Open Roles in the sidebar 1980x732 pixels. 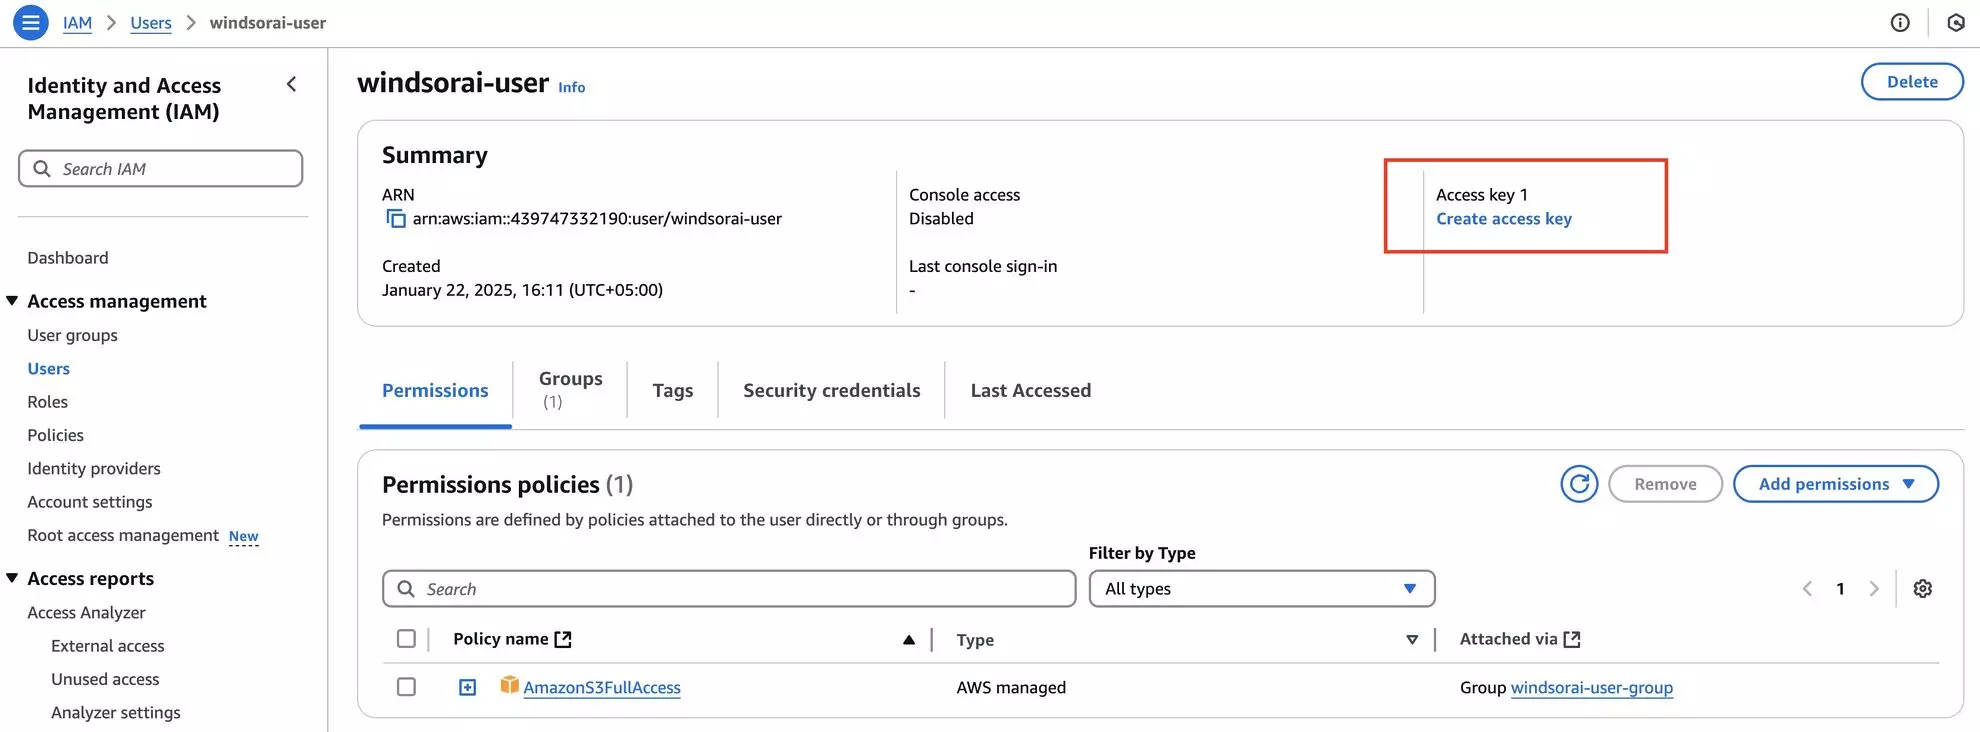[47, 402]
